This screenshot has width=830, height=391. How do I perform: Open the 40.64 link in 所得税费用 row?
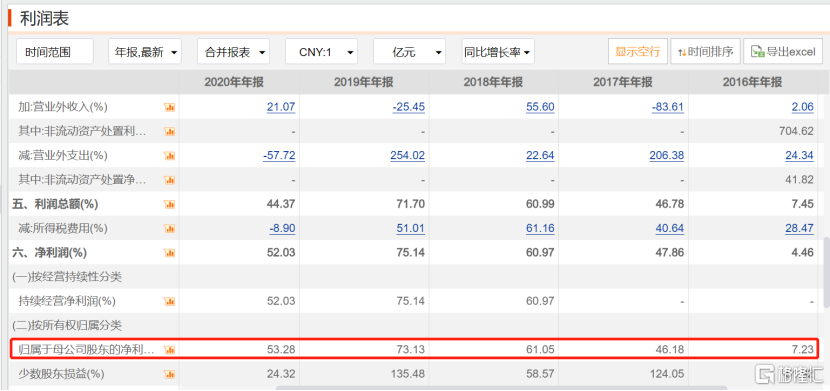point(670,229)
